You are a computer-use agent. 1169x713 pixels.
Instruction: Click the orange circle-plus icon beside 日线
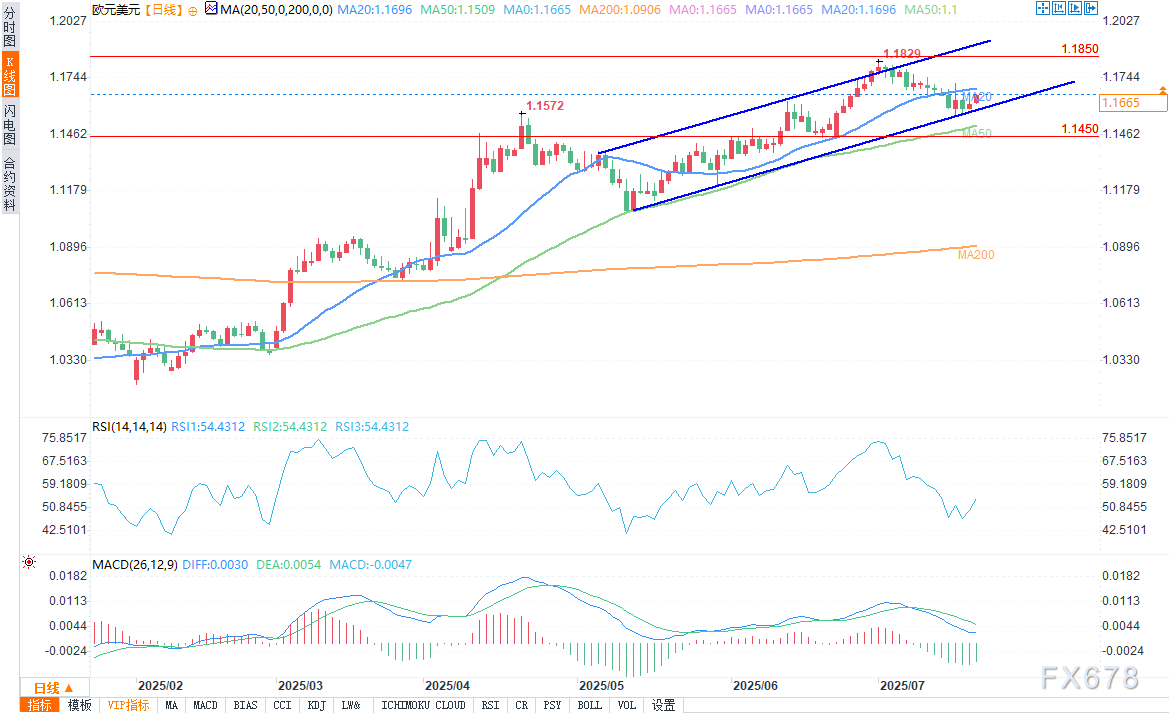(192, 9)
